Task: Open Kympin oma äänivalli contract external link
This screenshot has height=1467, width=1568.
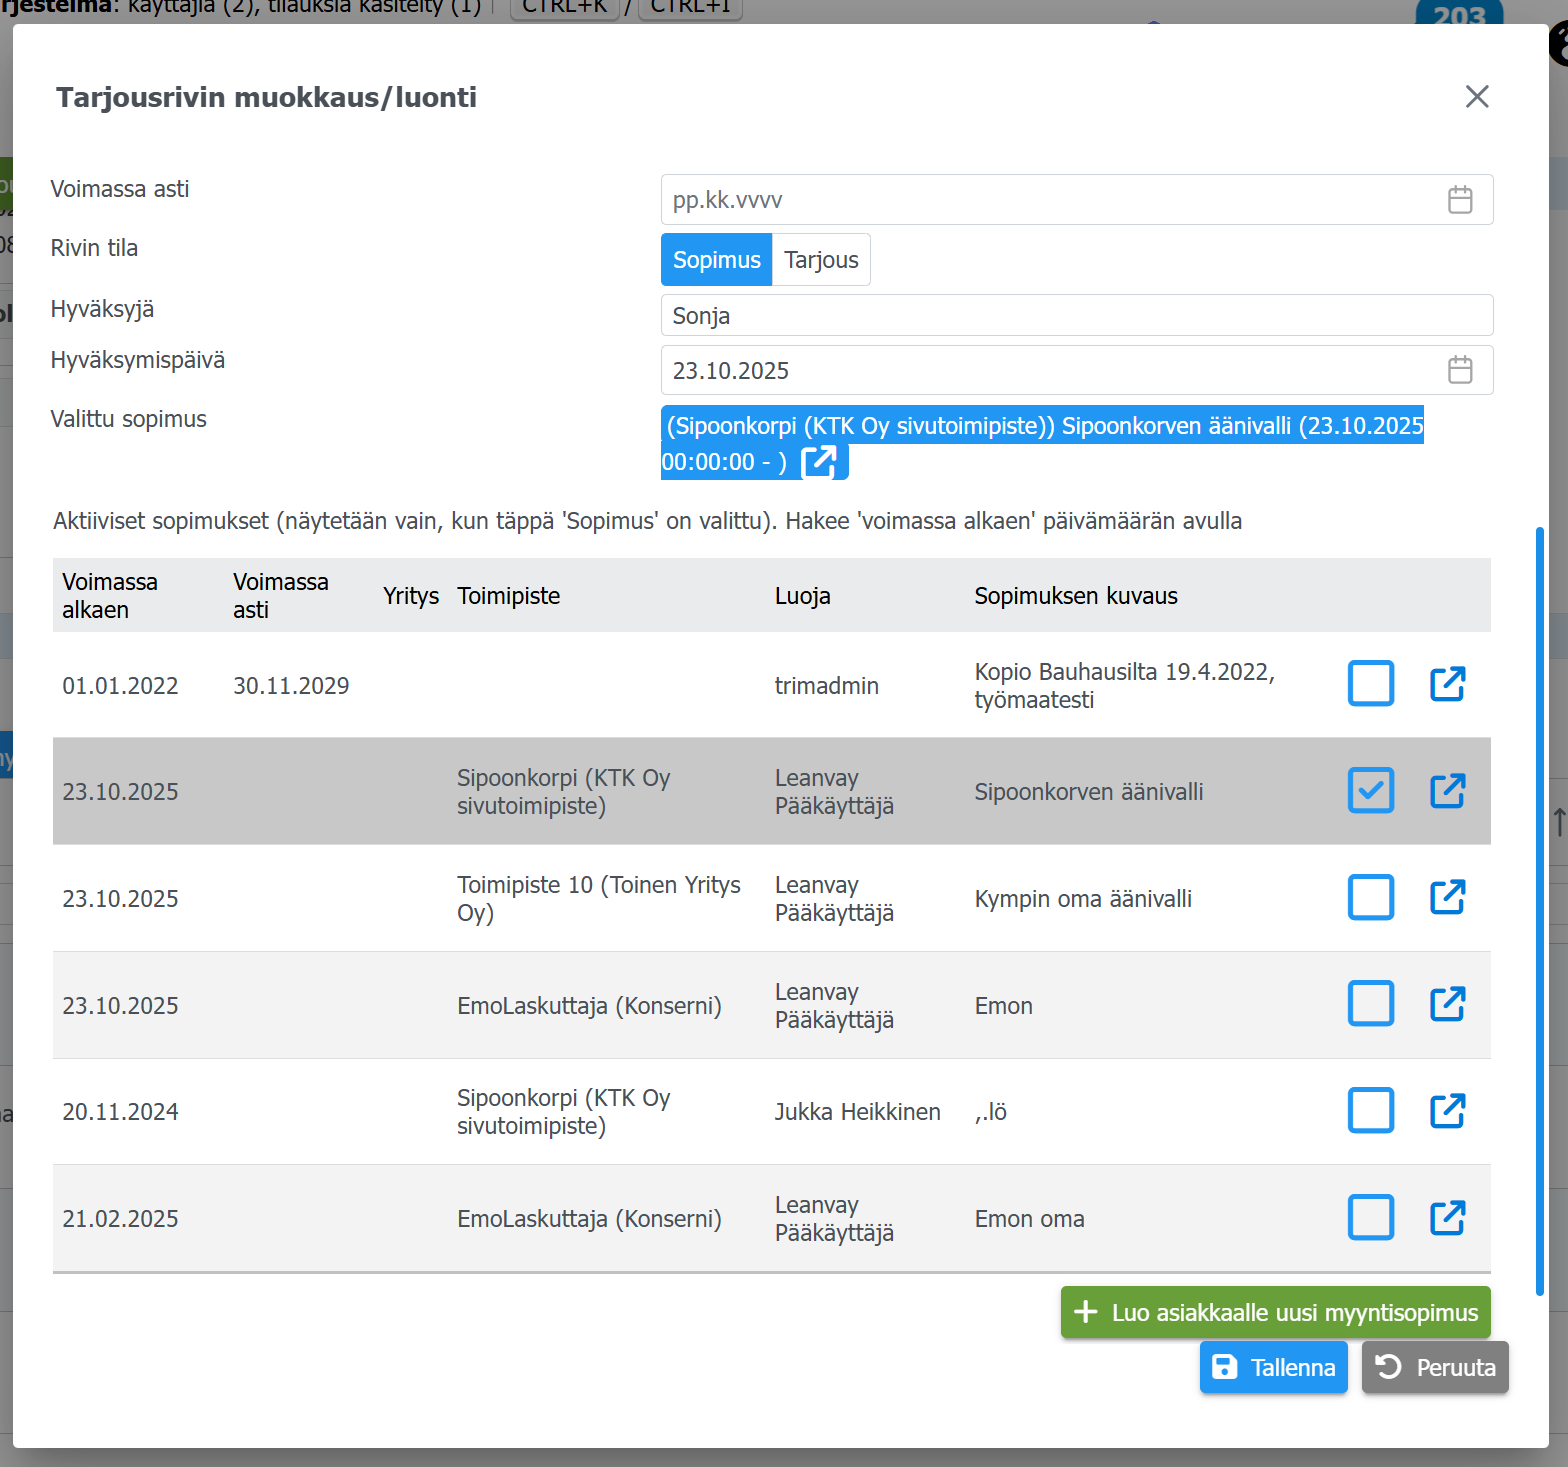Action: [1447, 898]
